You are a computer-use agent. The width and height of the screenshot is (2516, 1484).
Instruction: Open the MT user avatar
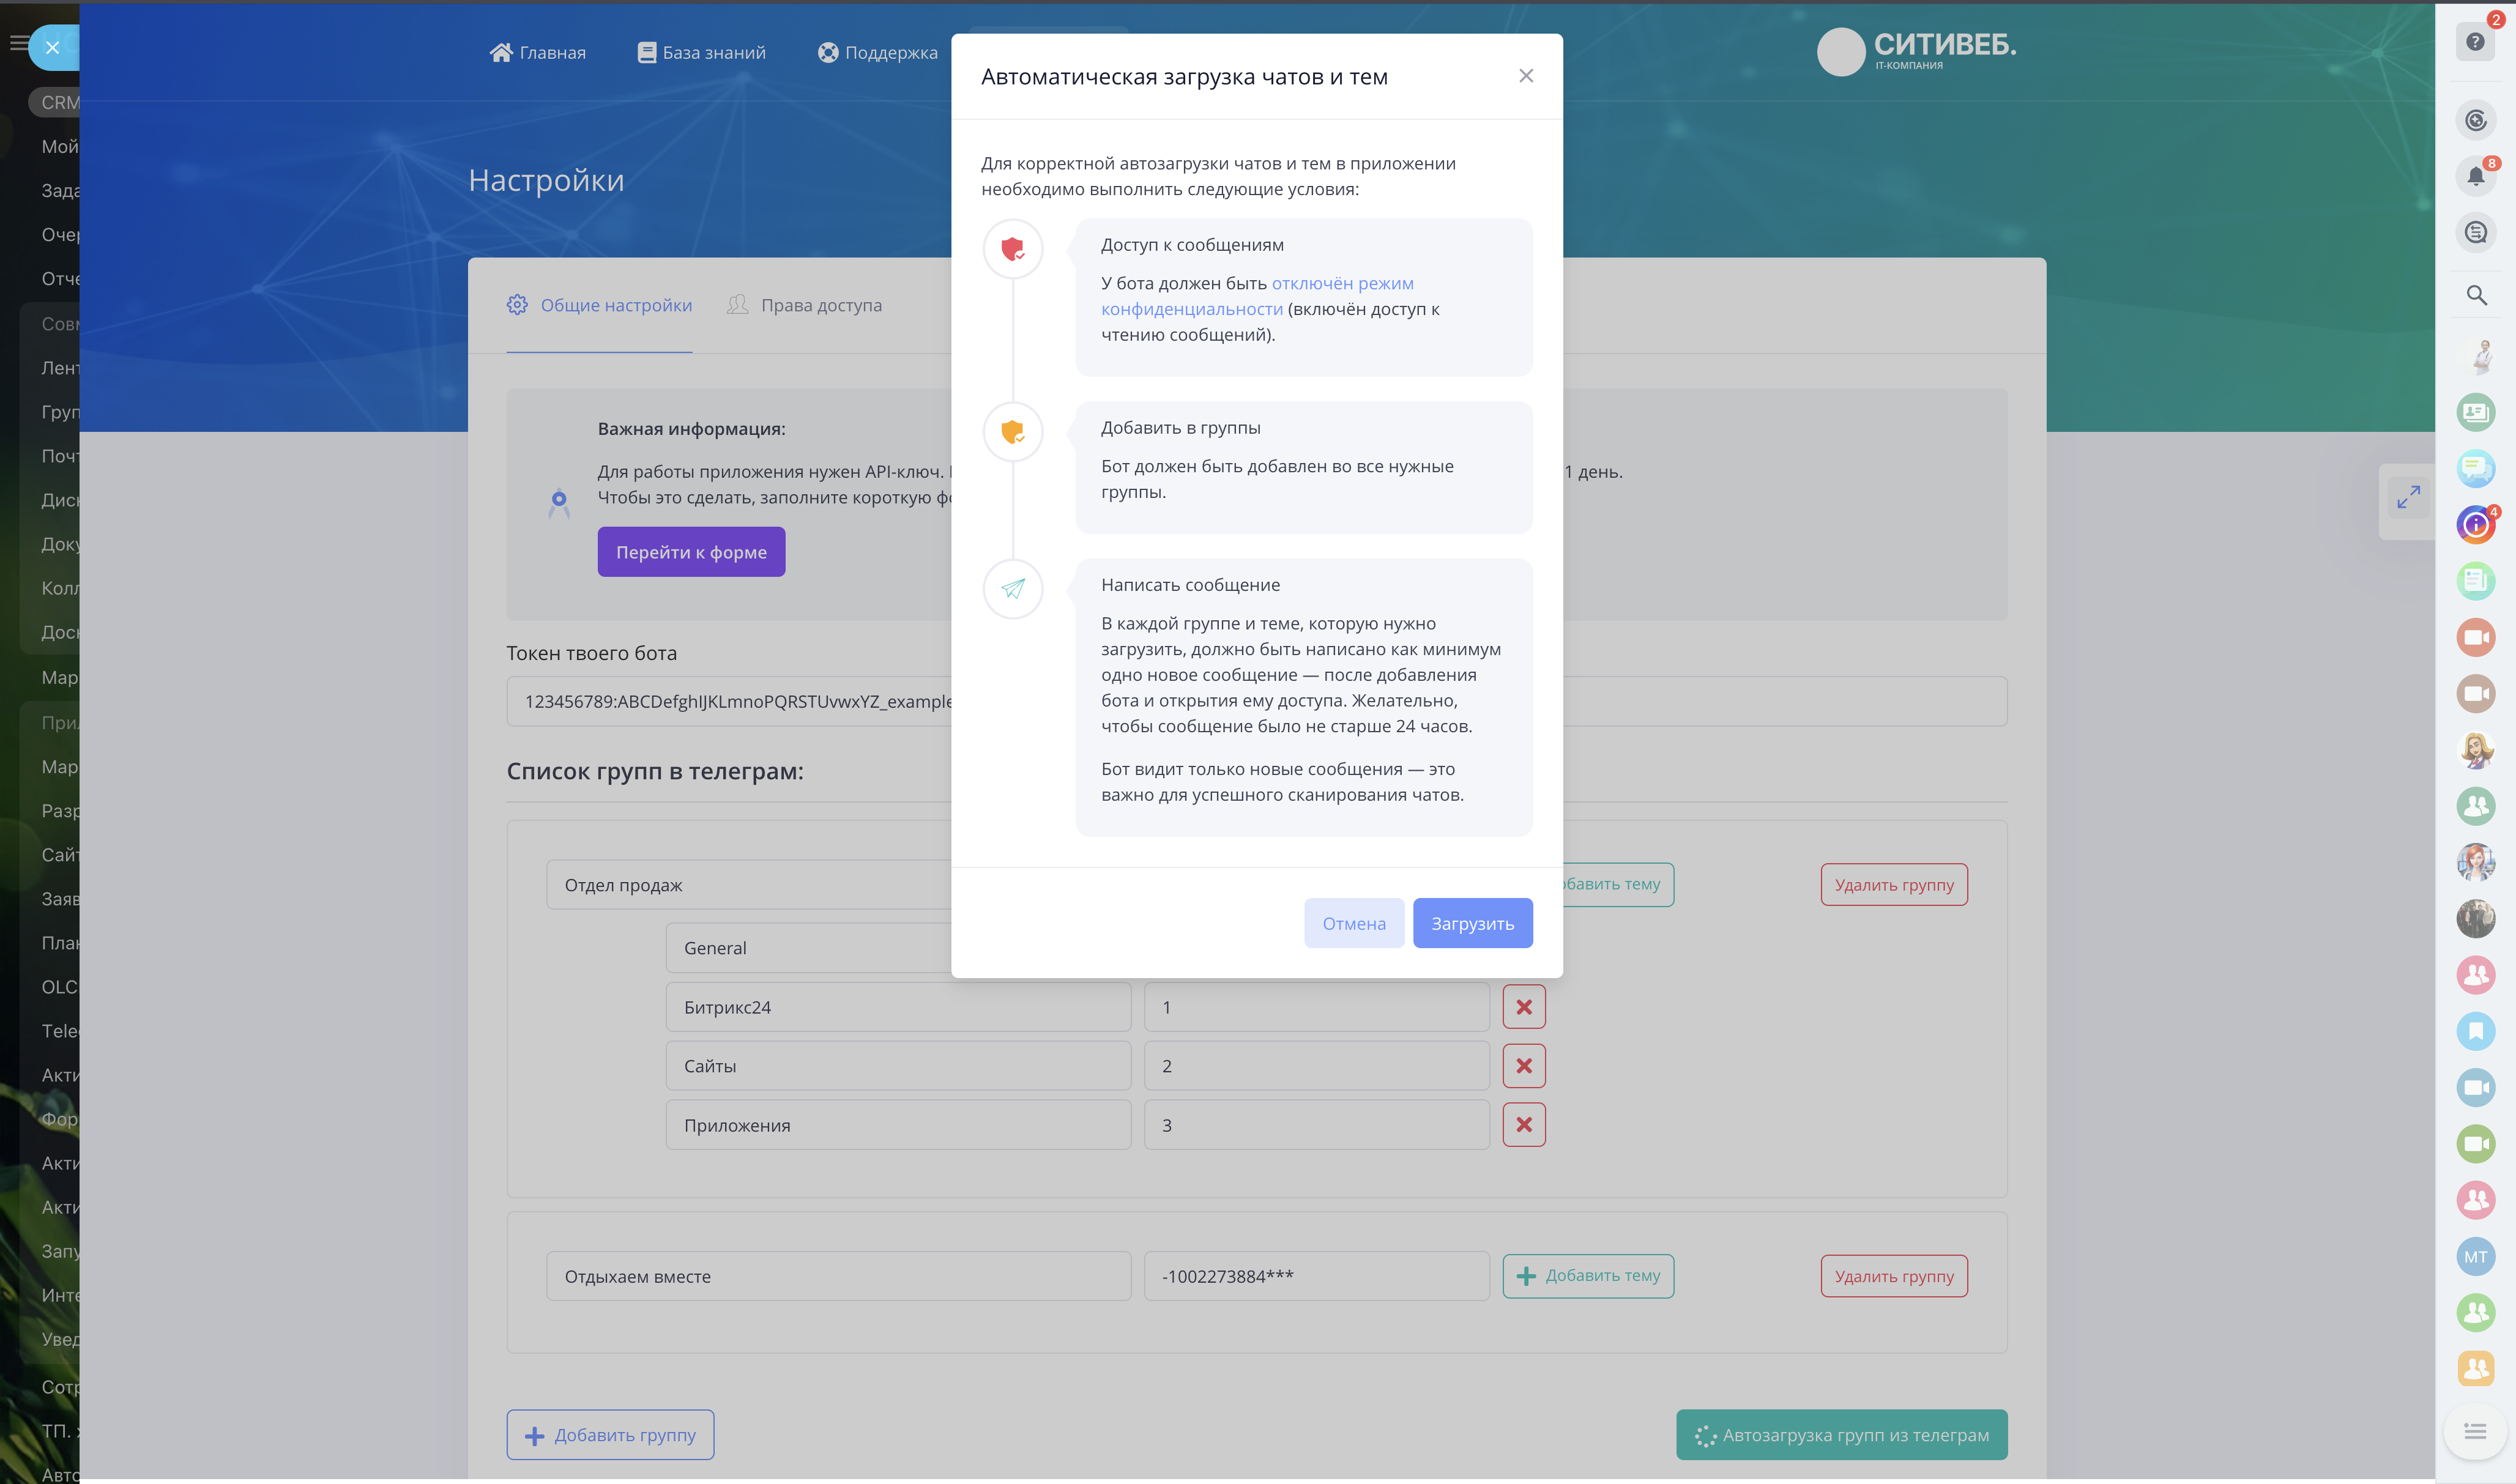point(2475,1257)
